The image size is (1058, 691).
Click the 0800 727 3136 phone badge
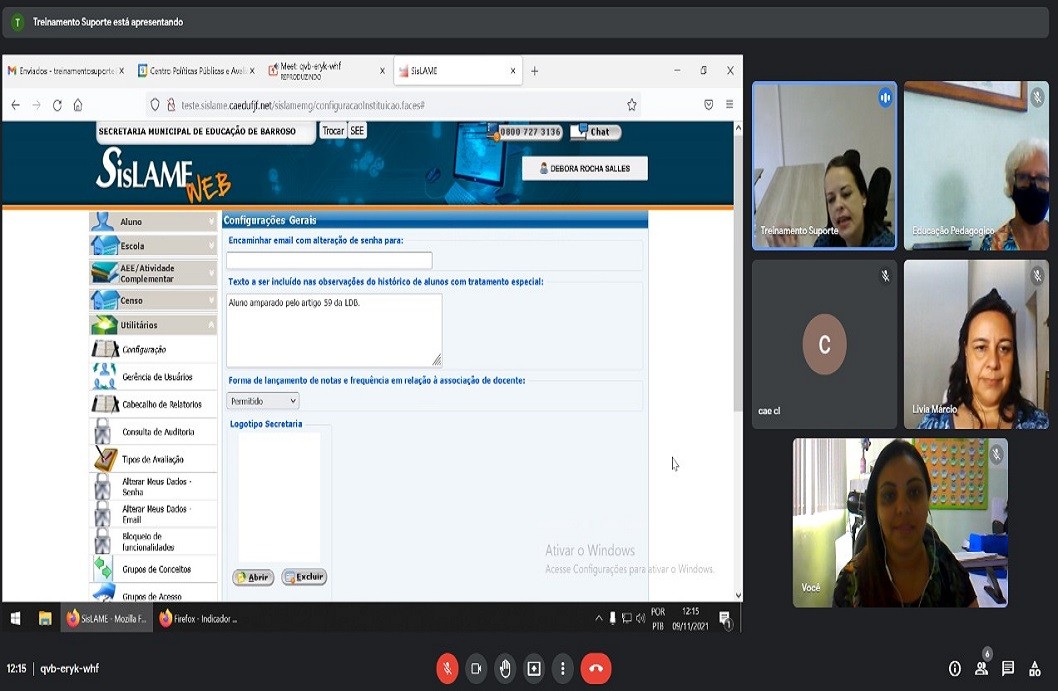coord(526,132)
